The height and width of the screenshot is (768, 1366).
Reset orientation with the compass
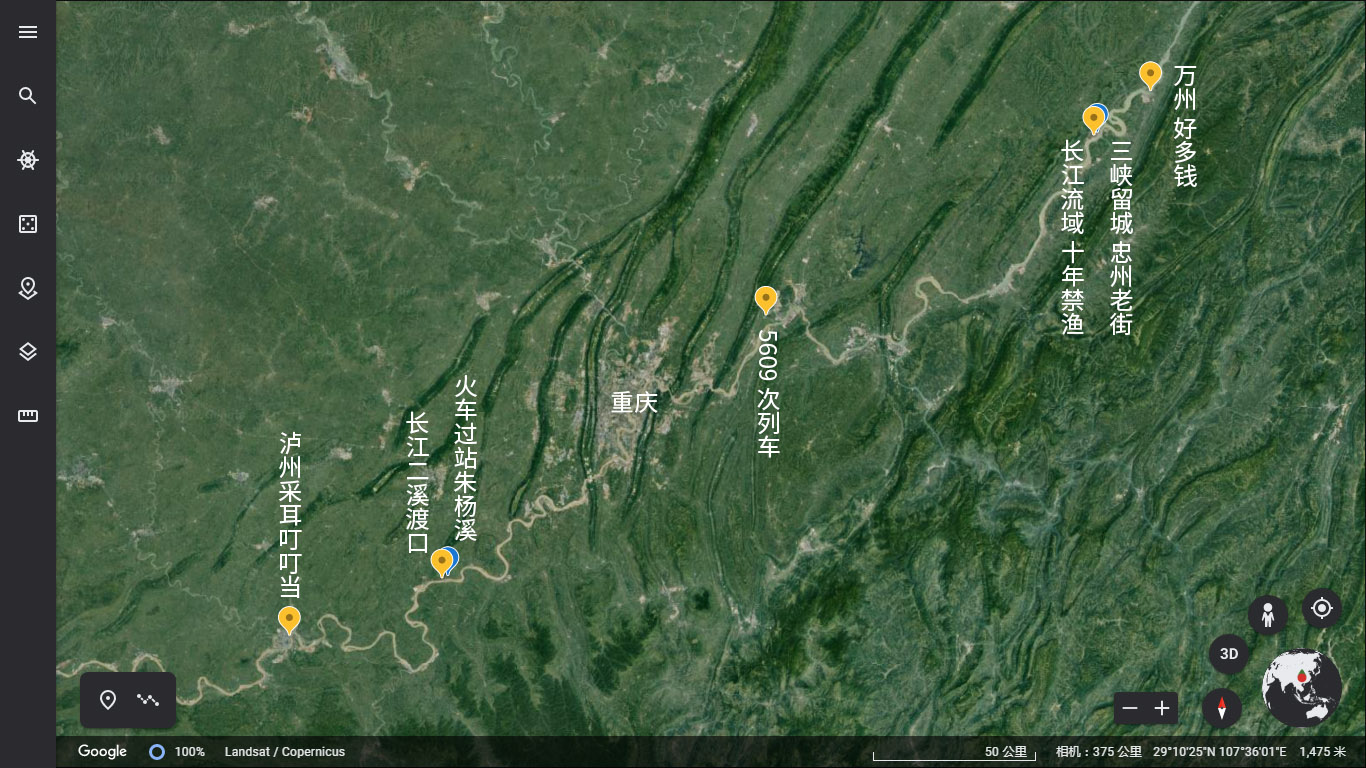(x=1222, y=709)
